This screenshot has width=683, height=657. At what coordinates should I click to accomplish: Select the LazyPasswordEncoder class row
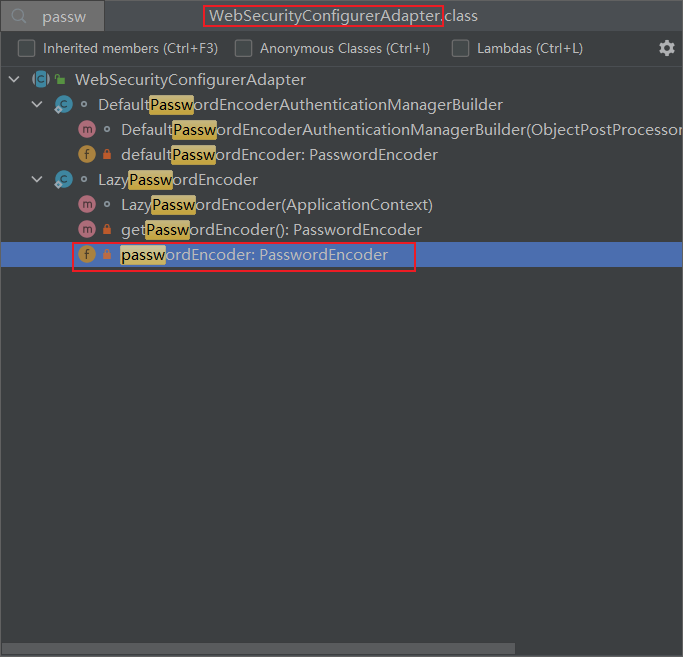coord(342,179)
